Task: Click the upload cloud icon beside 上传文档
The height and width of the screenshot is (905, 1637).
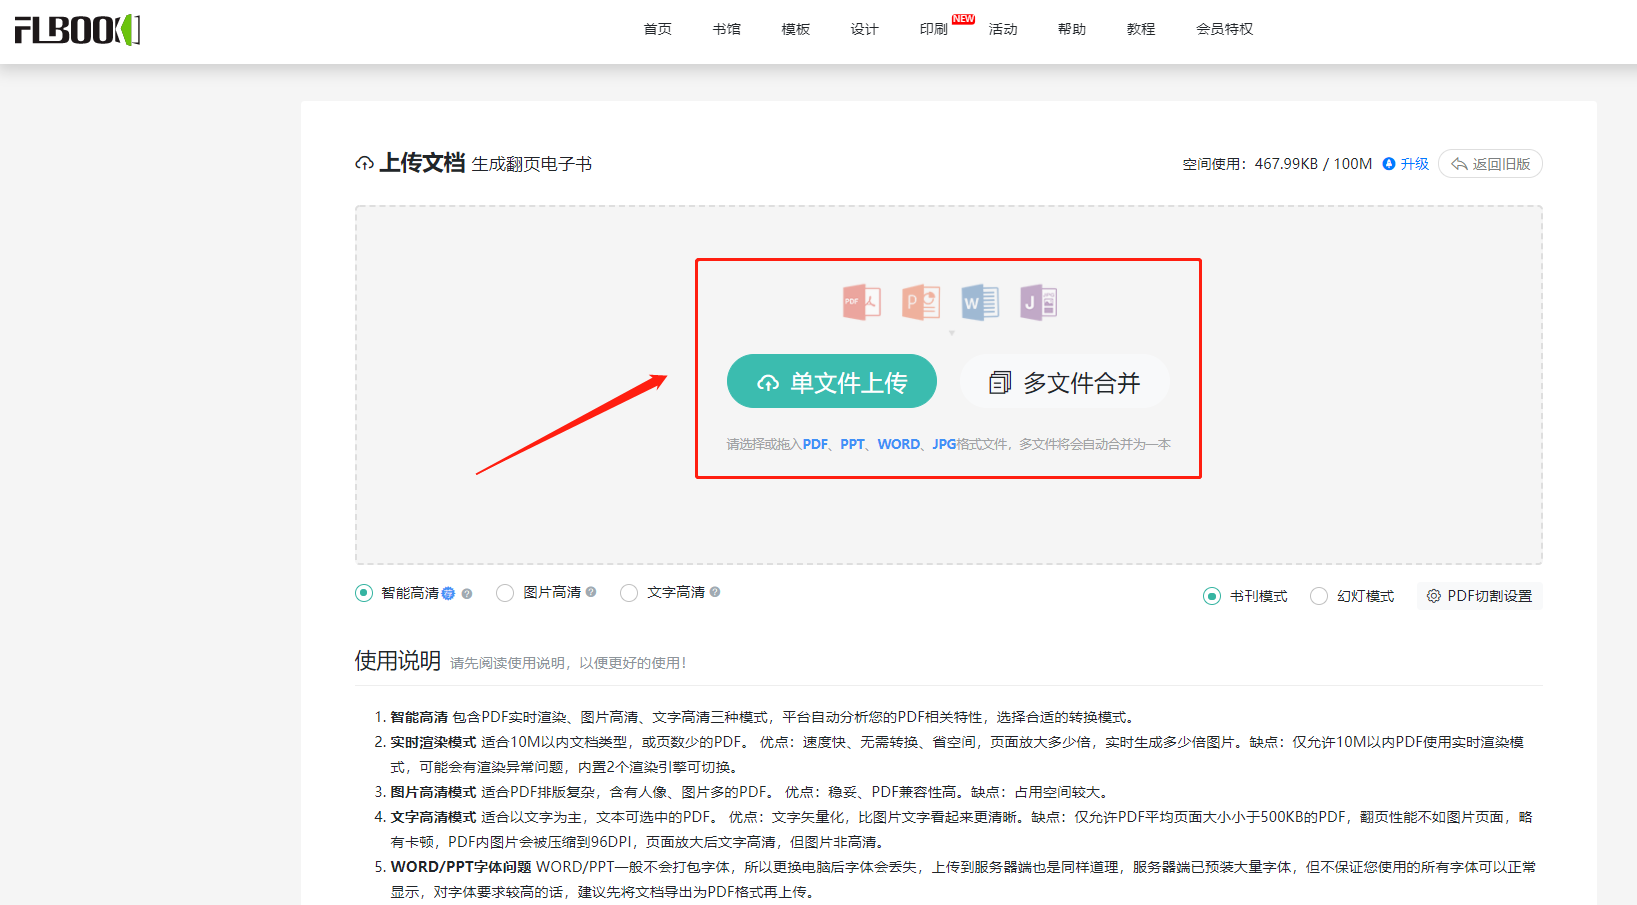Action: (364, 163)
